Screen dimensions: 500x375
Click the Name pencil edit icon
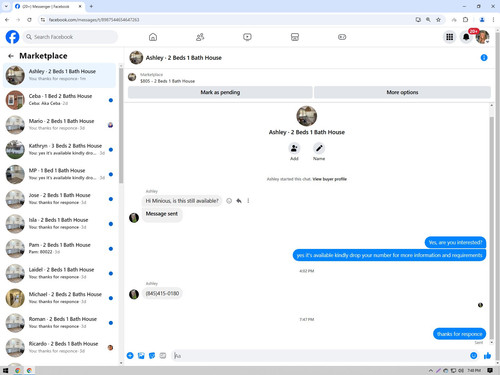319,148
